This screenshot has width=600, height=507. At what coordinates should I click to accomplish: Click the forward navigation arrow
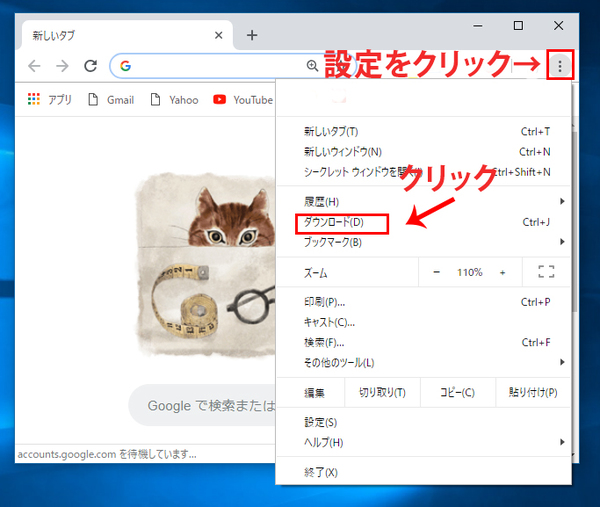[x=62, y=66]
